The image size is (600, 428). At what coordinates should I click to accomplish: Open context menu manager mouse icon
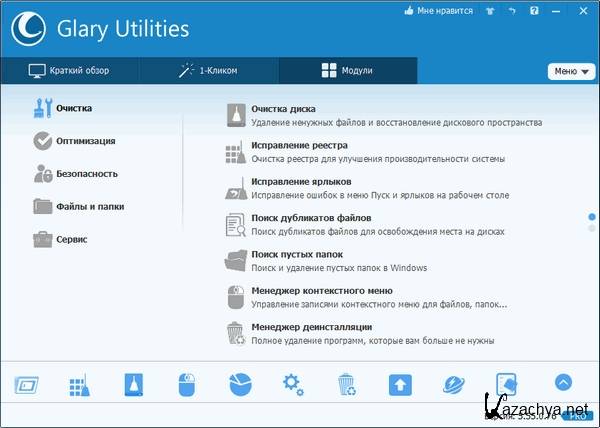[x=187, y=384]
